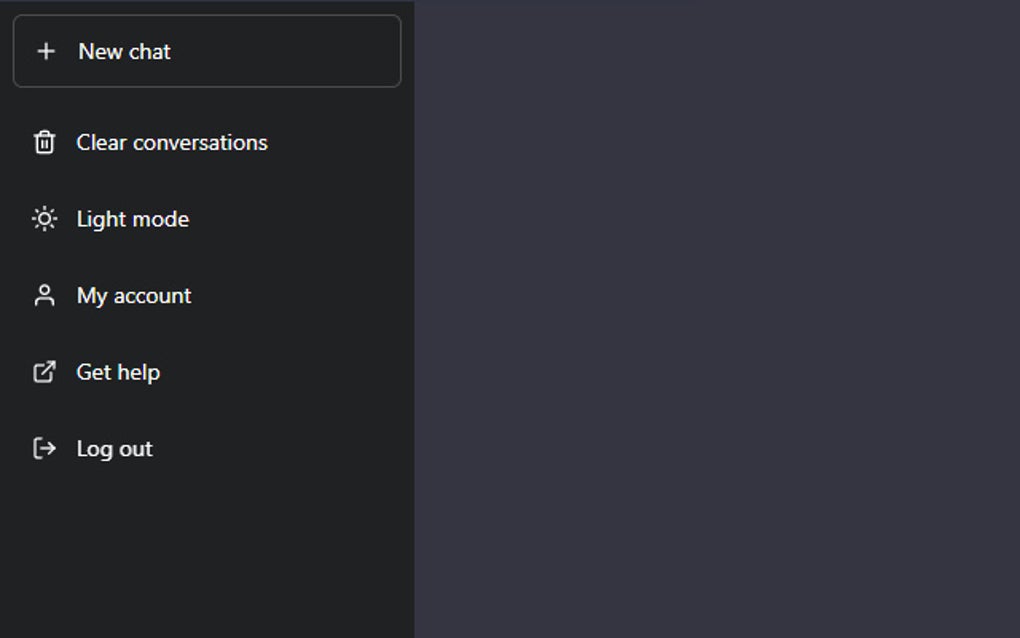Enable Light mode by clicking its label
Screen dimensions: 1020x638
(x=131, y=219)
